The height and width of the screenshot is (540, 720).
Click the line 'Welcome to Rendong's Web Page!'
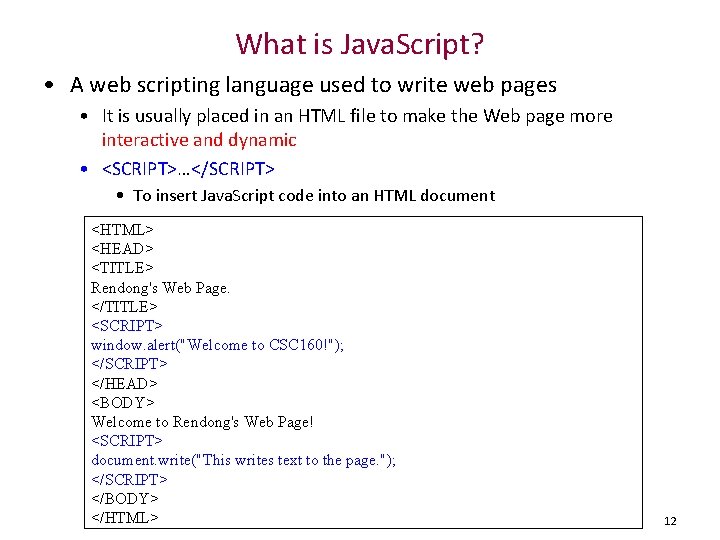202,422
